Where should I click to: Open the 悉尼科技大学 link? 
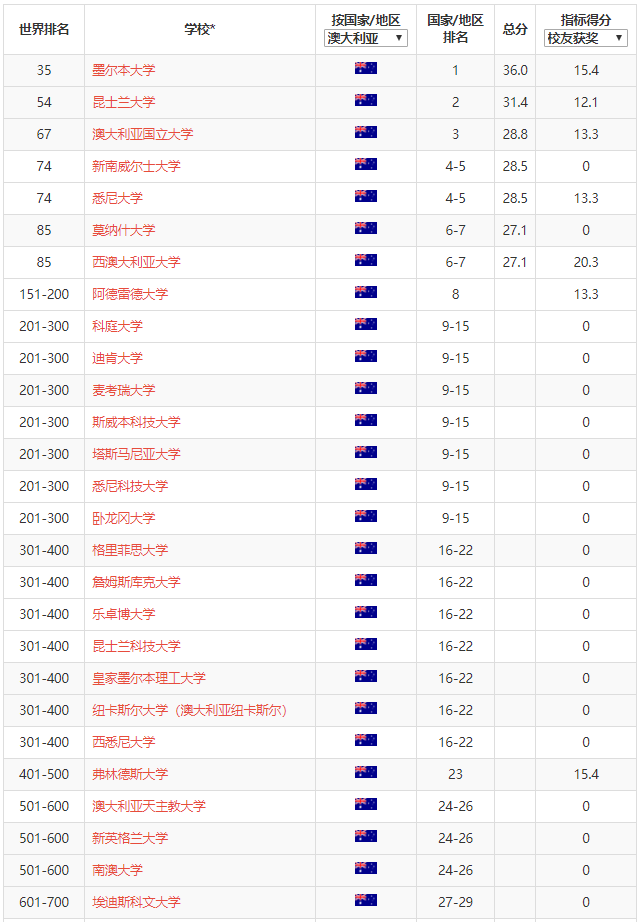tap(130, 486)
